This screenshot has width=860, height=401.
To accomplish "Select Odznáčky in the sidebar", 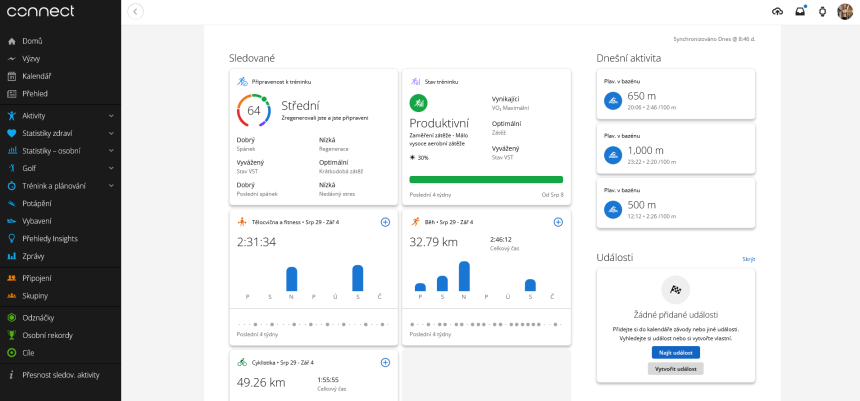I will 38,318.
